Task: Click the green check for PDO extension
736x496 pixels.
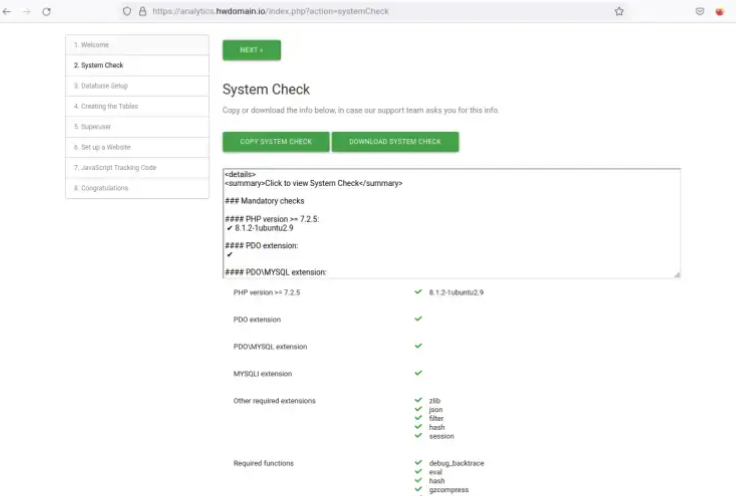Action: [x=418, y=319]
